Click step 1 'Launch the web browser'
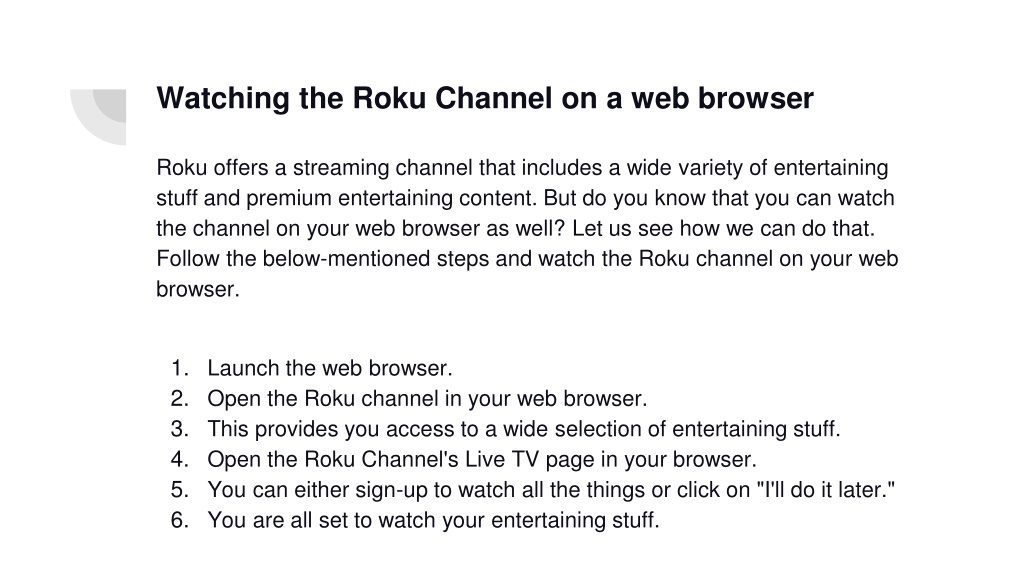 point(330,368)
